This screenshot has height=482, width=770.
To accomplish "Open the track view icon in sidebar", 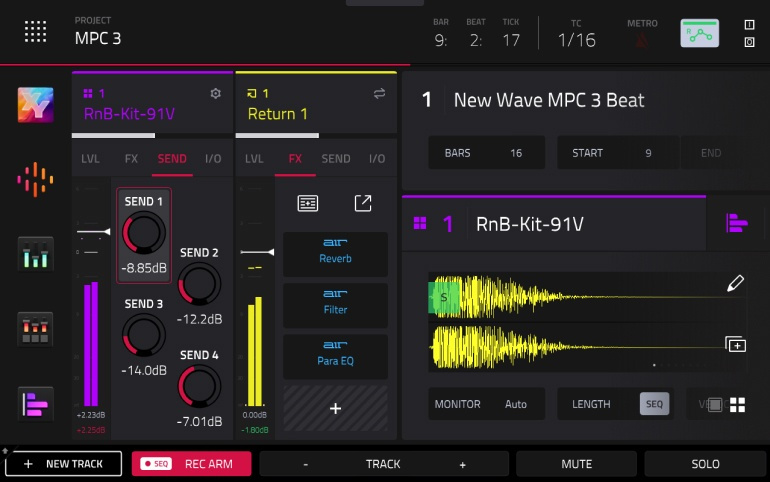I will (x=35, y=404).
